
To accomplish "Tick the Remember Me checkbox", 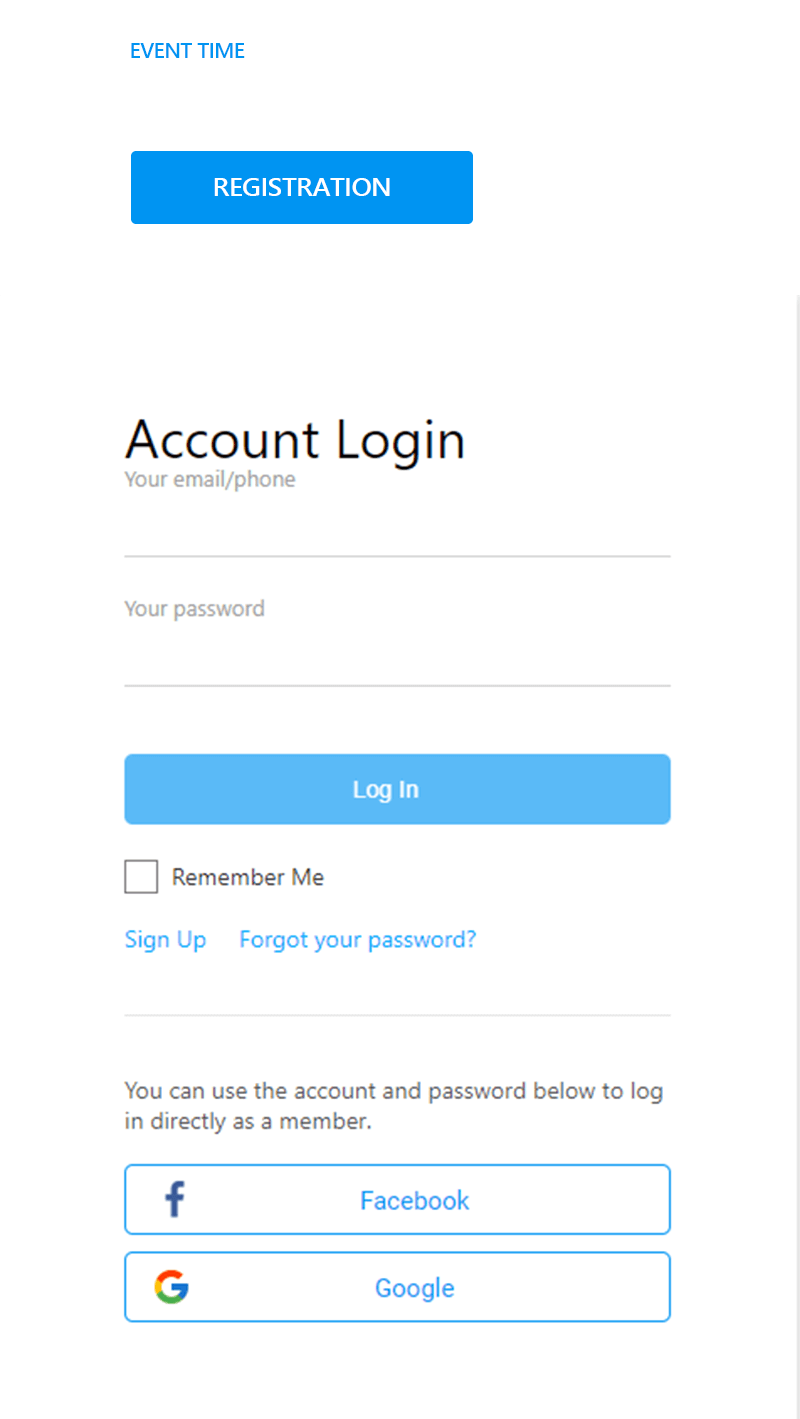I will 141,877.
